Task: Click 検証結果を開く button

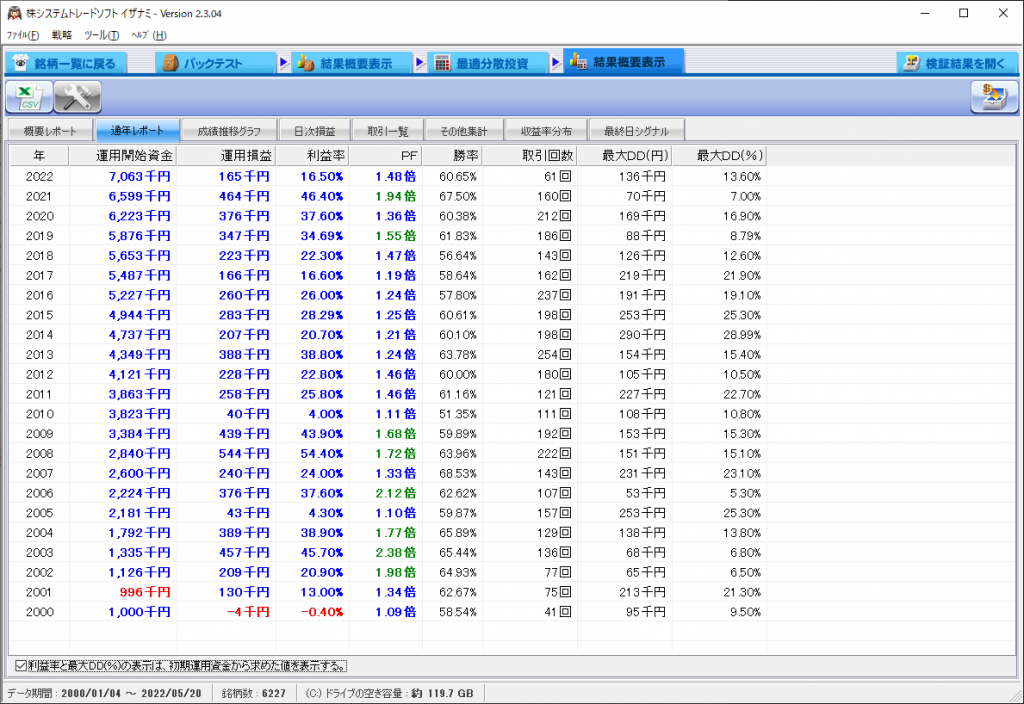Action: point(957,63)
